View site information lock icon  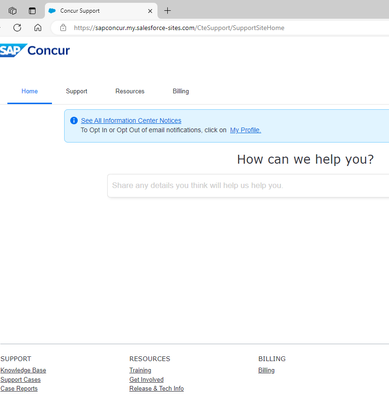(x=63, y=28)
